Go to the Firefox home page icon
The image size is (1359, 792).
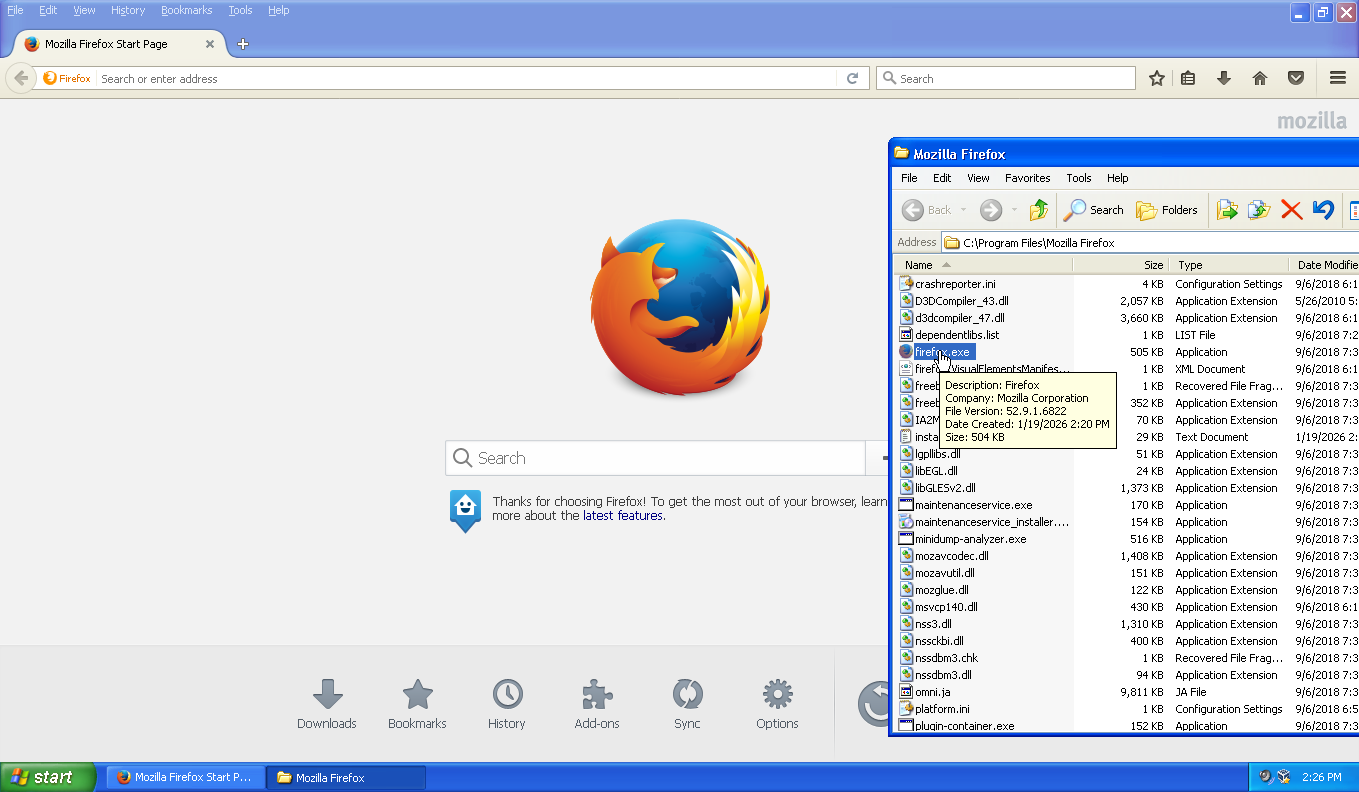click(1260, 78)
